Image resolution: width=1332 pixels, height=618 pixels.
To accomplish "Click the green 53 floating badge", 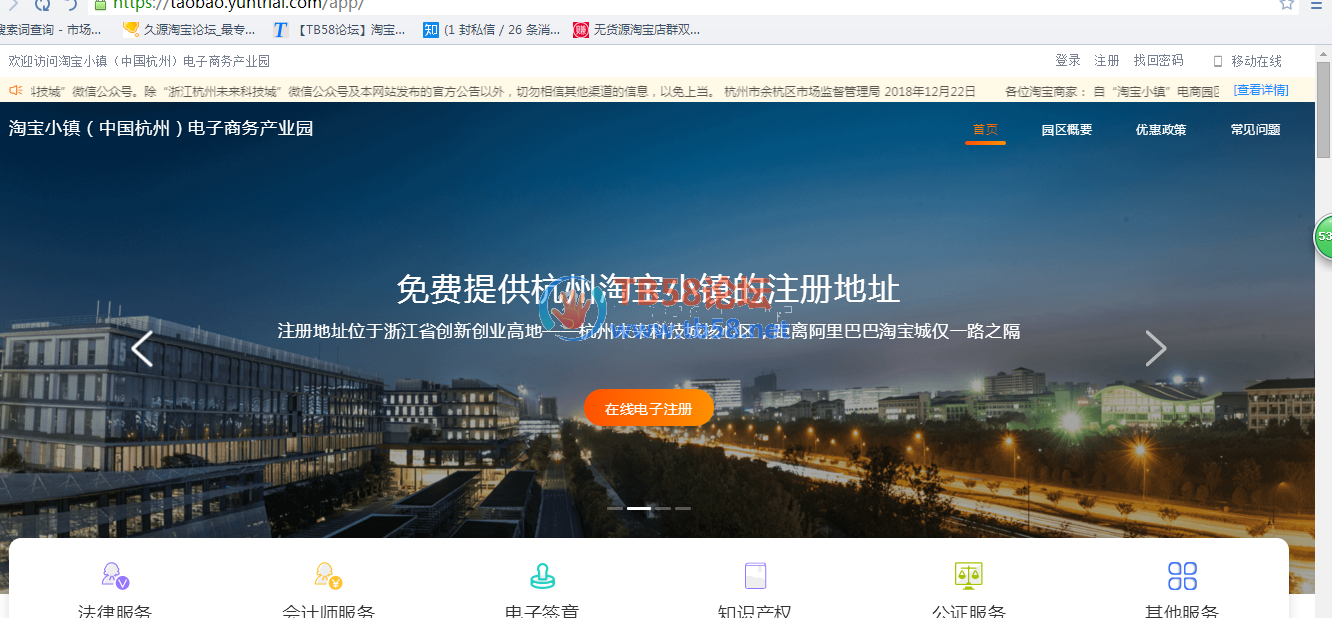I will click(x=1323, y=236).
